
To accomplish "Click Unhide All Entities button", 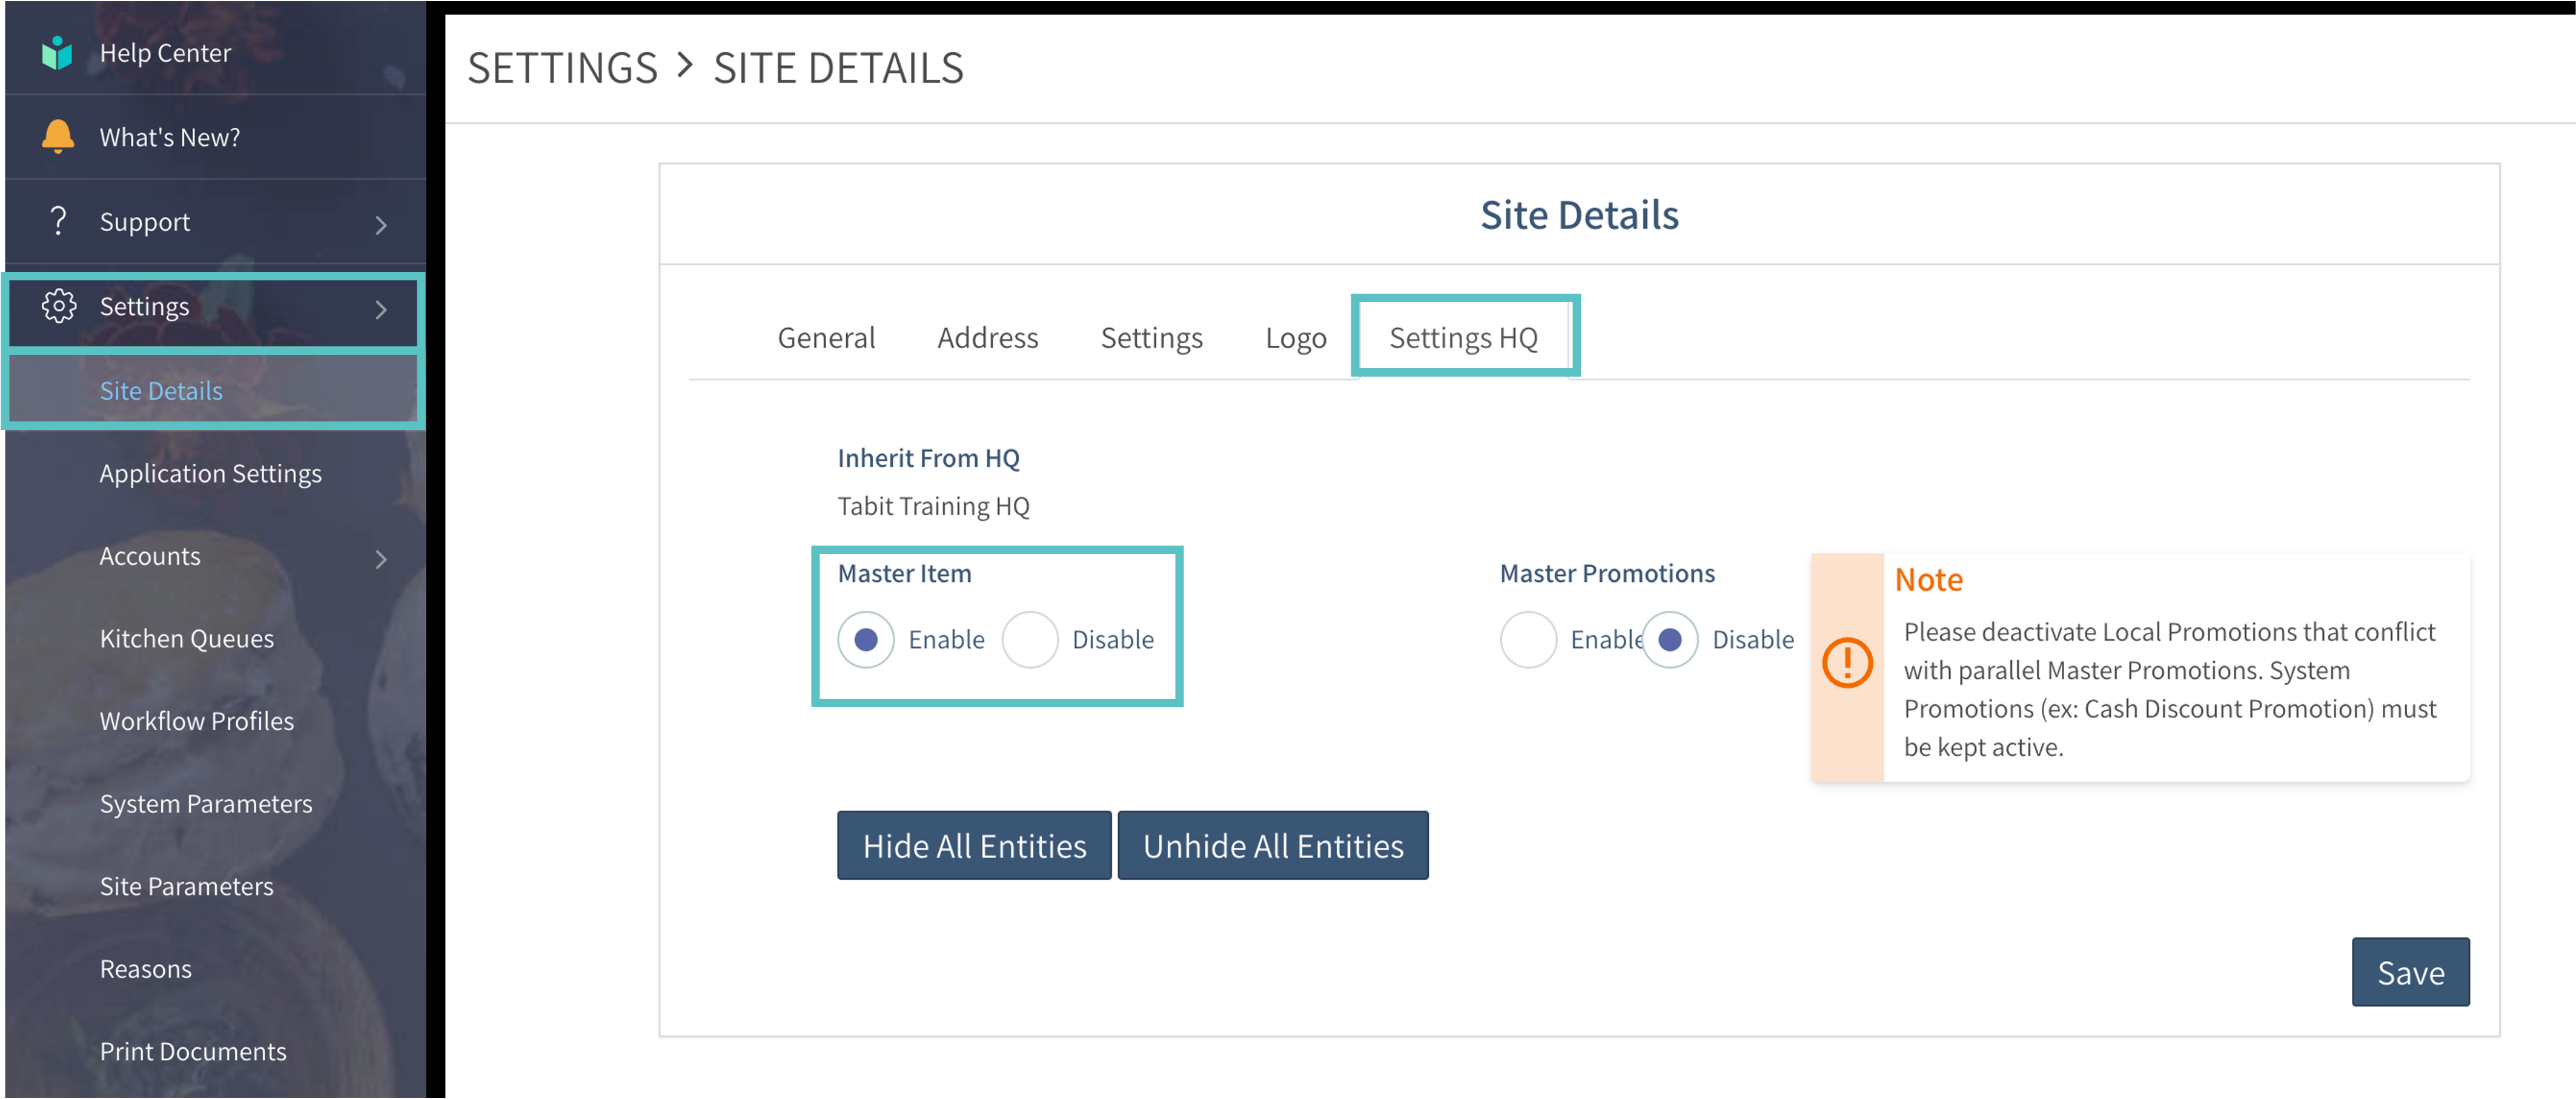I will (1273, 846).
